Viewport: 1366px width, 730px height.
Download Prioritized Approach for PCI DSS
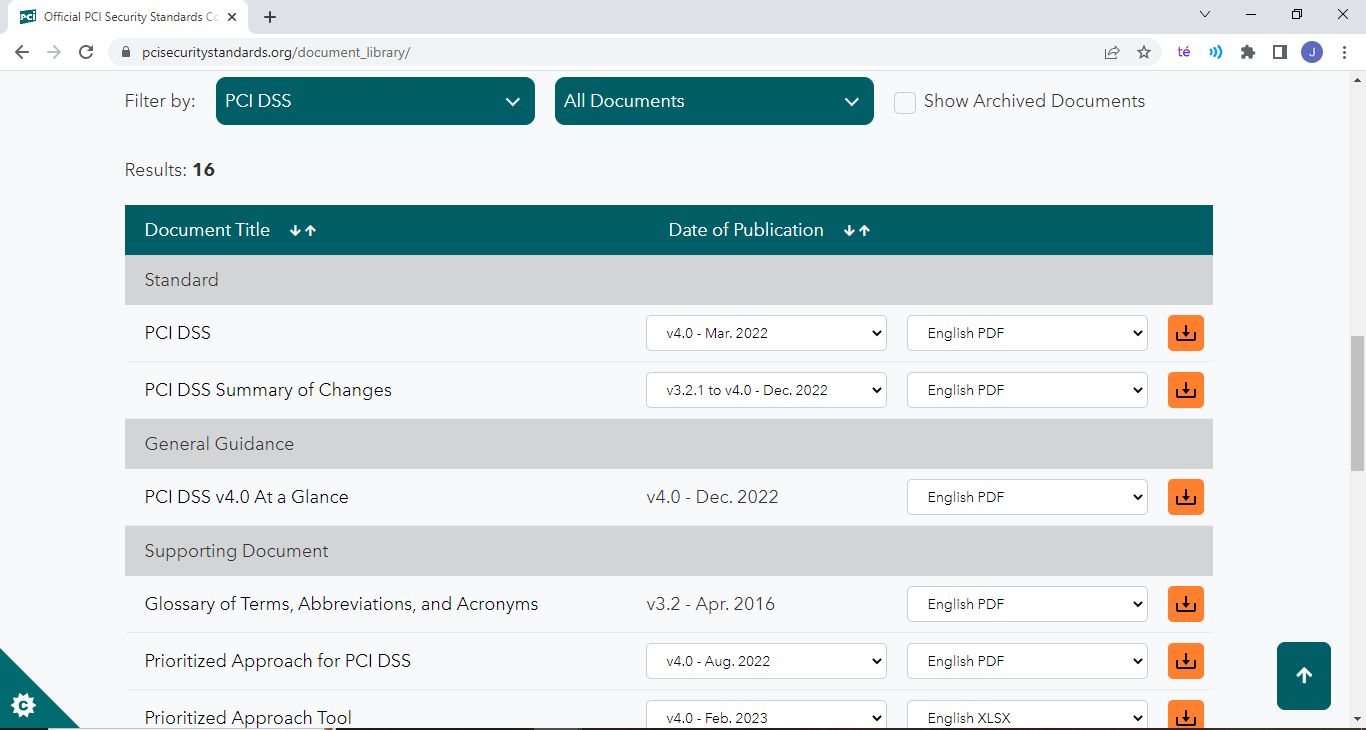tap(1186, 661)
